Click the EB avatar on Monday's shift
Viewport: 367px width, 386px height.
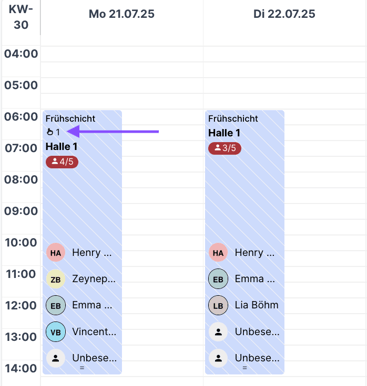tap(55, 305)
